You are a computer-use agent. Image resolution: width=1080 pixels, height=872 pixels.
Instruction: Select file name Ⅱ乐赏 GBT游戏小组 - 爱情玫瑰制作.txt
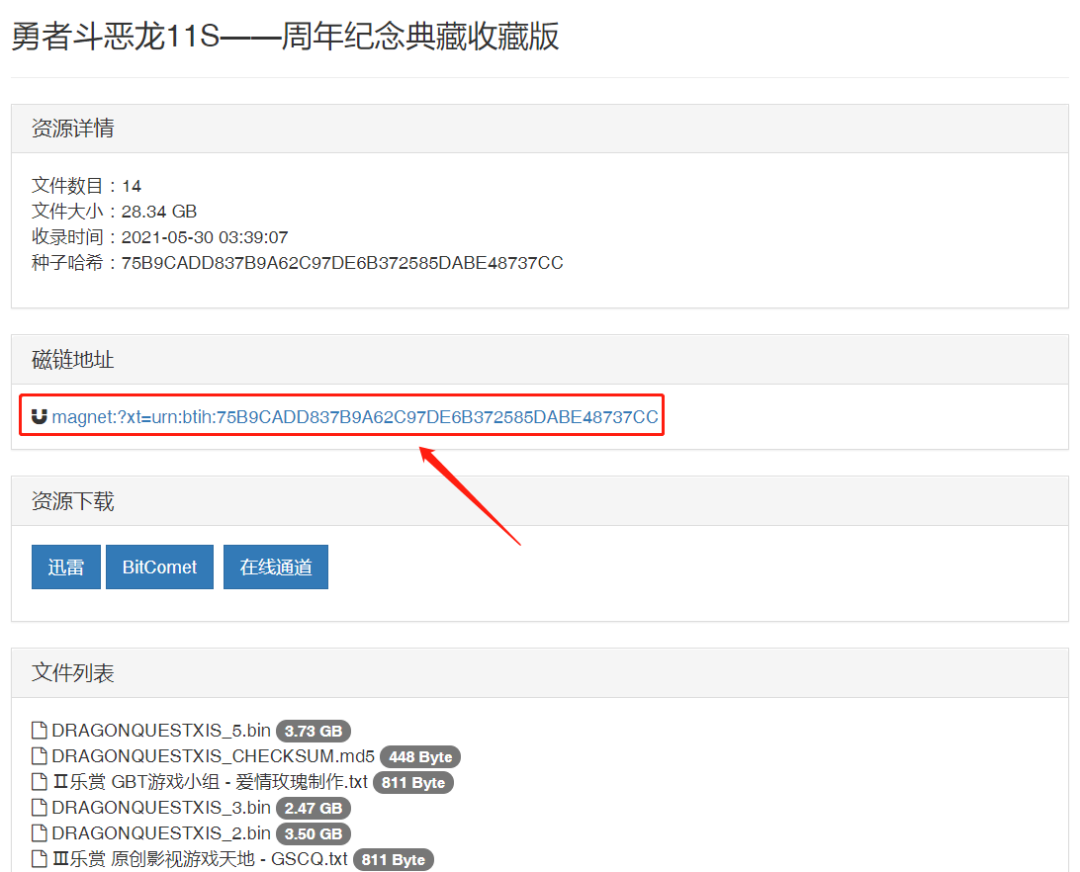pos(210,782)
